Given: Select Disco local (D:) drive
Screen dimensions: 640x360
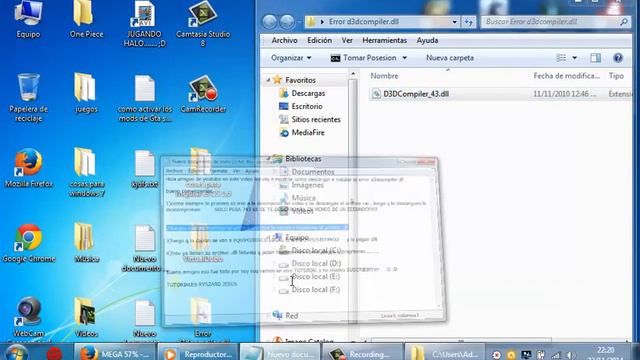Looking at the screenshot, I should (x=310, y=264).
